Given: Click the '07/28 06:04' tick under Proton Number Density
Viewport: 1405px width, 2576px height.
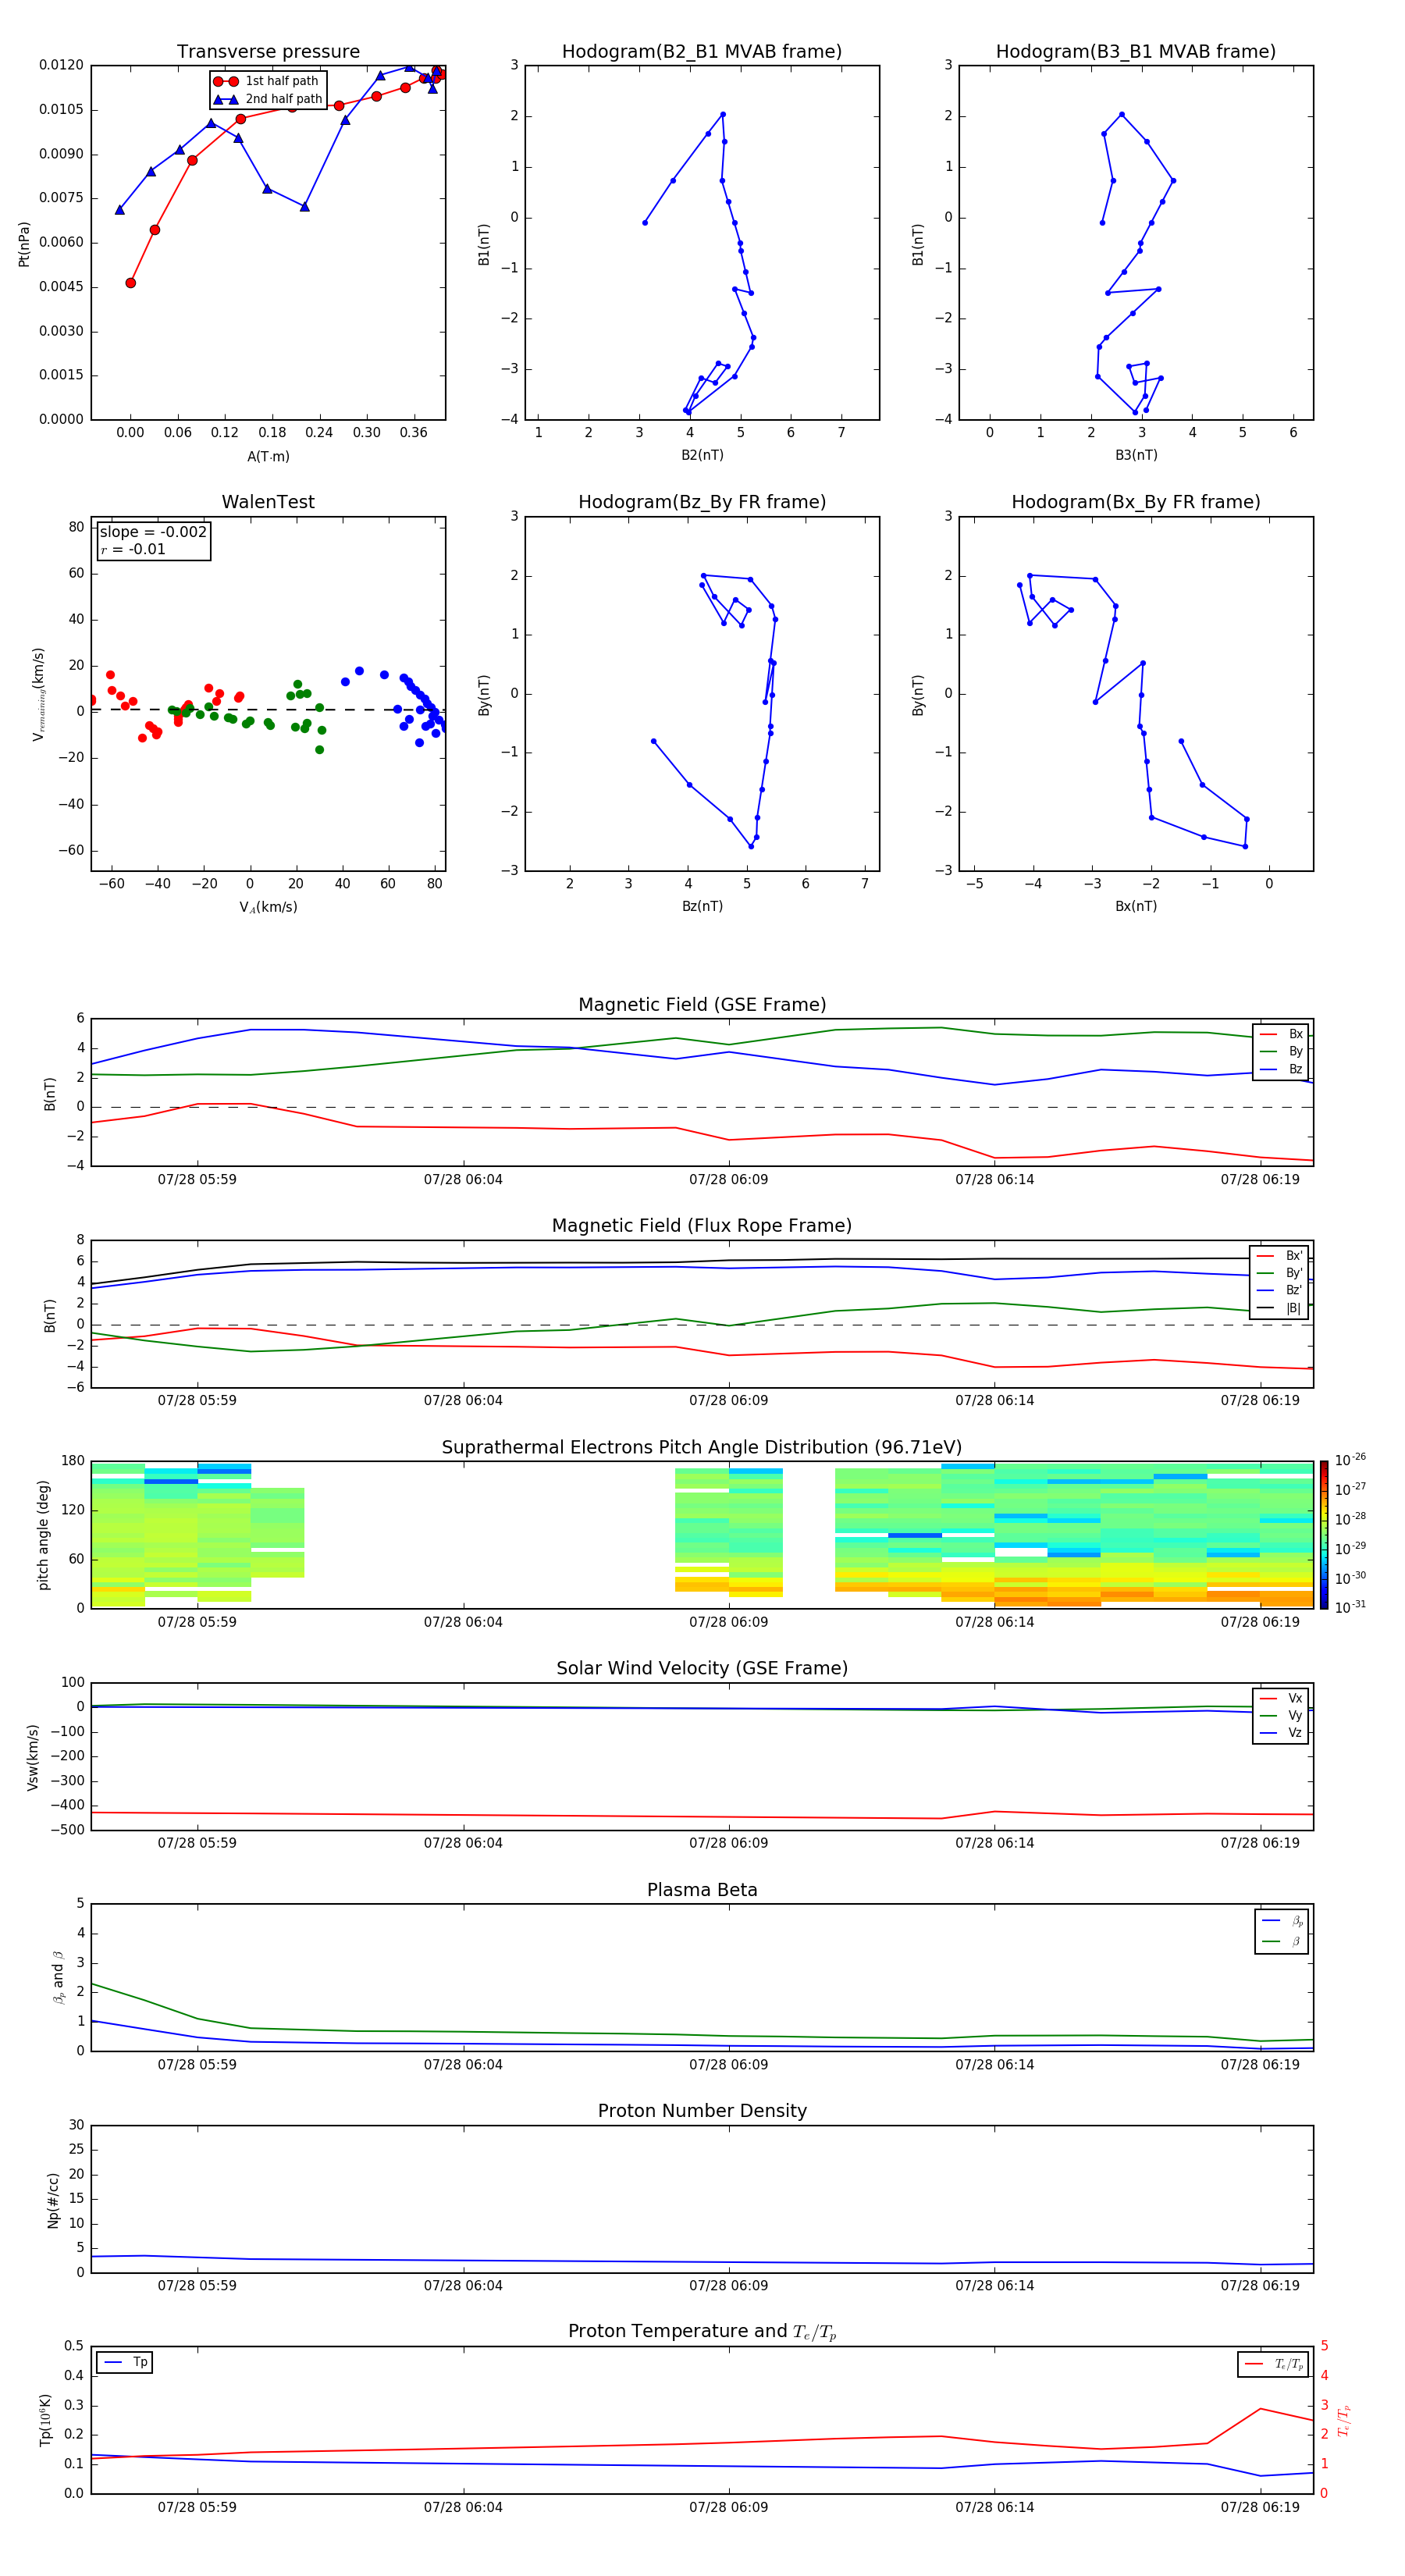Looking at the screenshot, I should (463, 2286).
